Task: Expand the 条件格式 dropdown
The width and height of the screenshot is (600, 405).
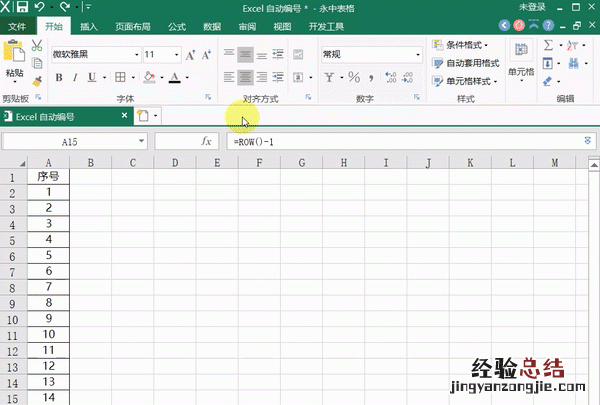Action: click(460, 45)
